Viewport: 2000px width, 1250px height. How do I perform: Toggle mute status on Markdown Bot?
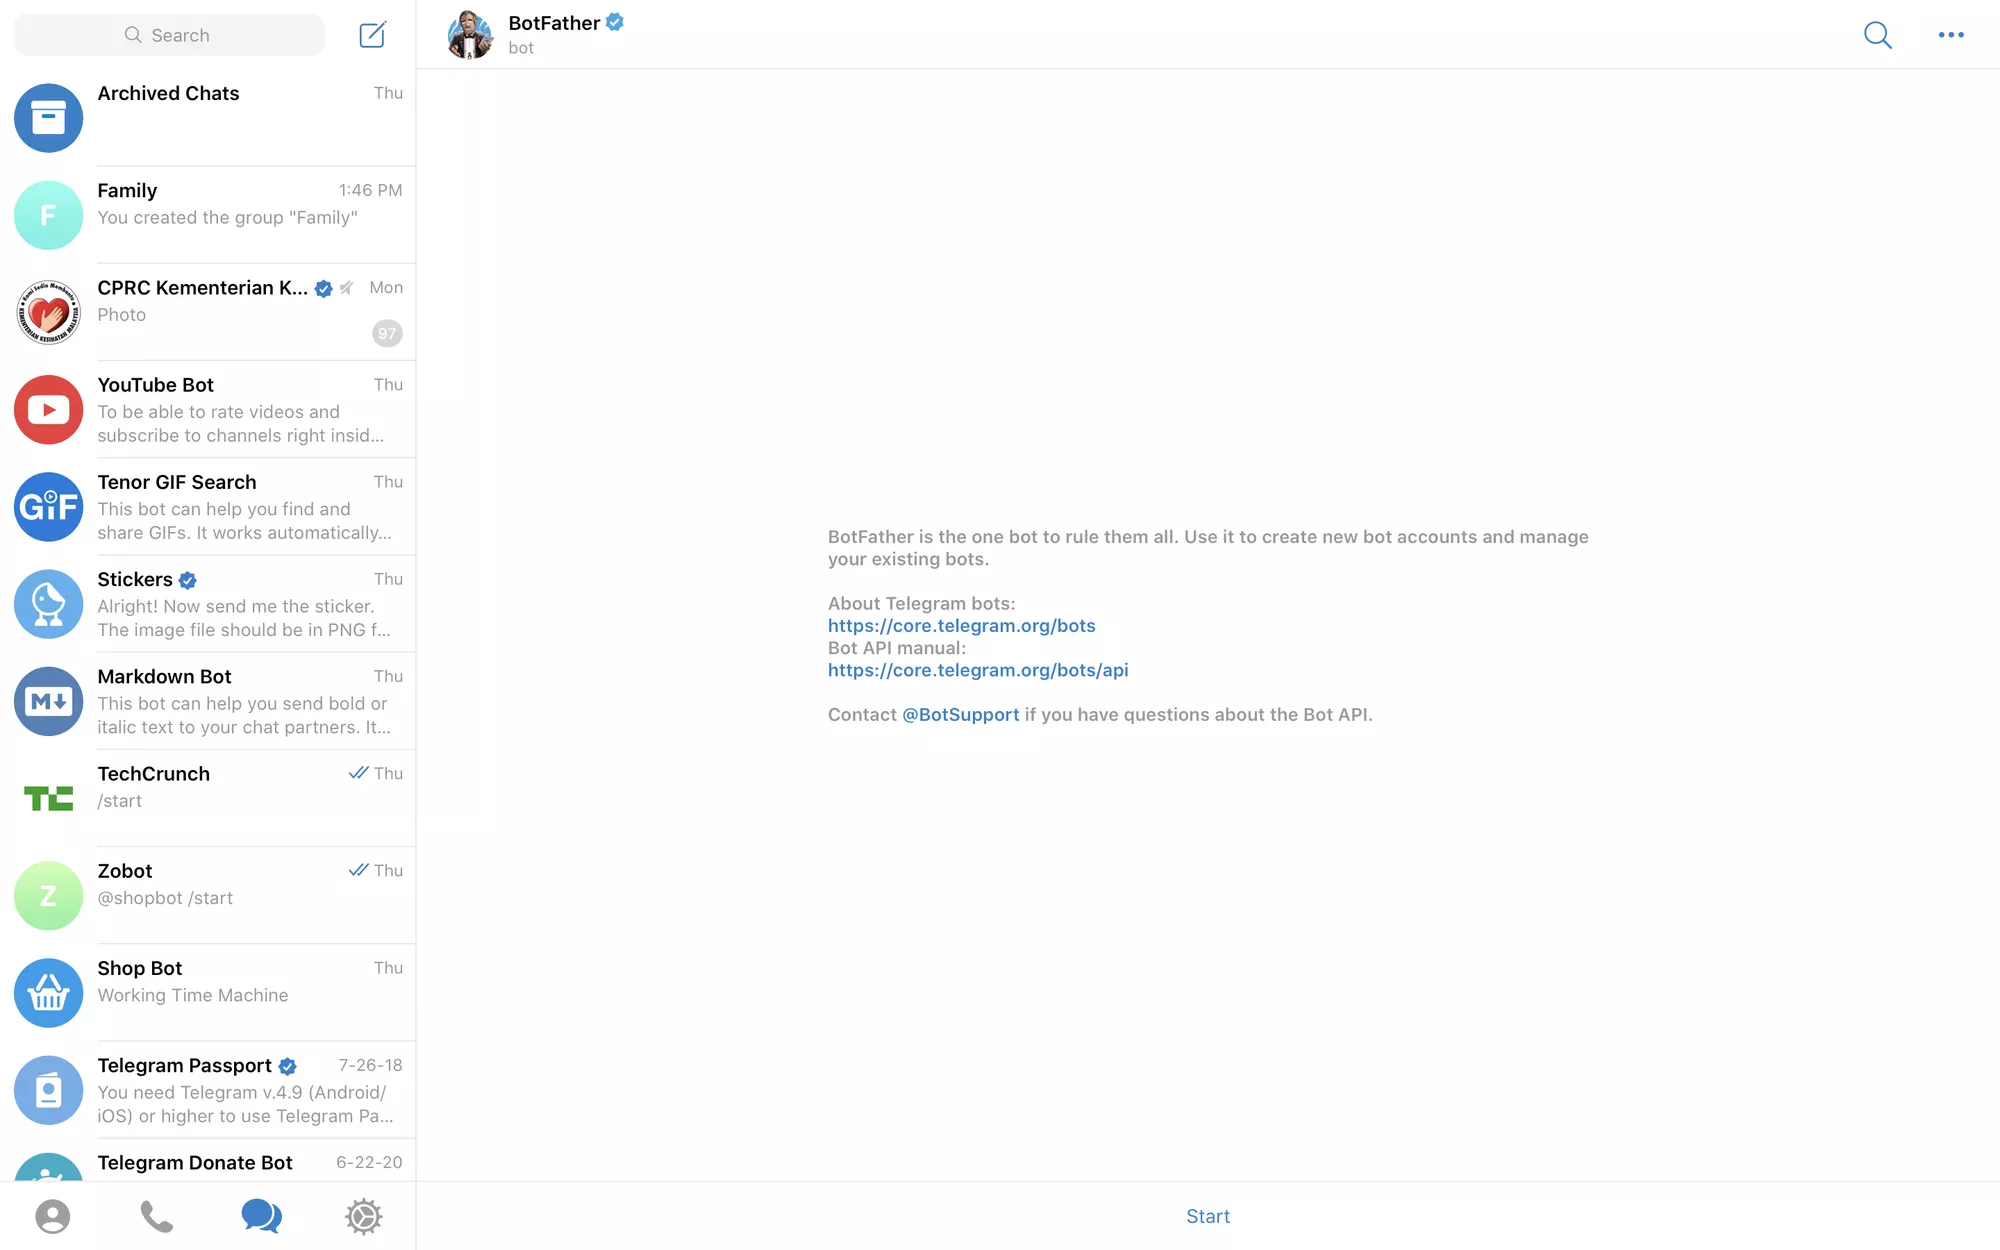coord(209,700)
